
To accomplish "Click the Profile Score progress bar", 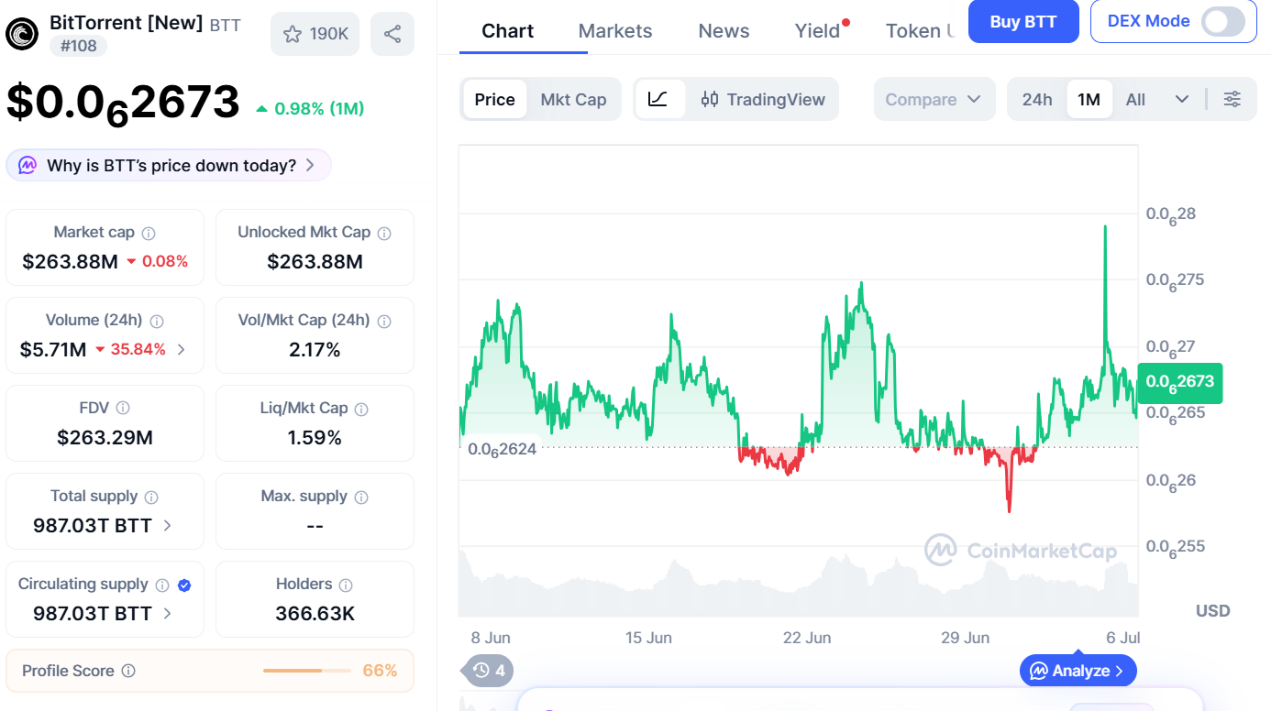I will pyautogui.click(x=306, y=671).
